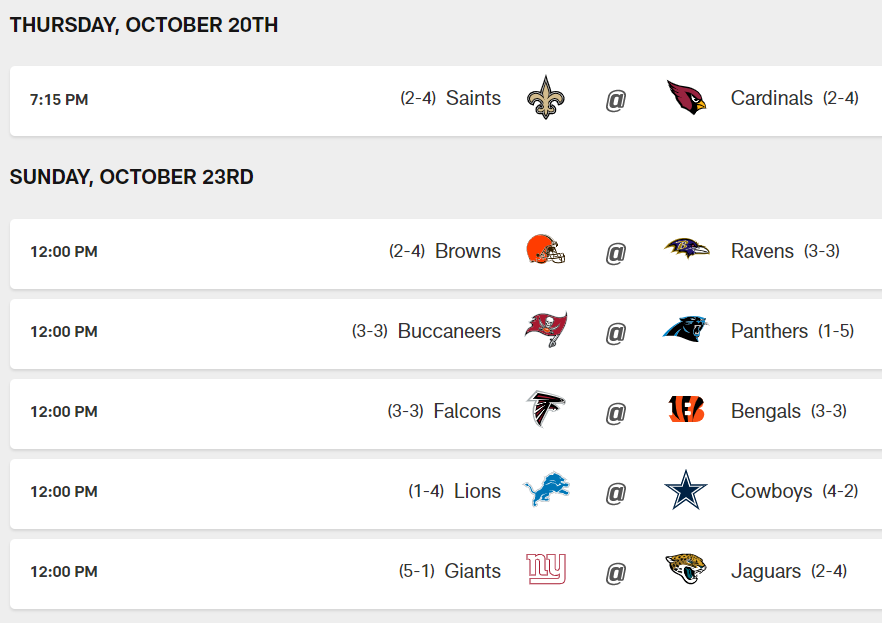Click the Jaguars team logo
Image resolution: width=882 pixels, height=623 pixels.
[x=686, y=570]
